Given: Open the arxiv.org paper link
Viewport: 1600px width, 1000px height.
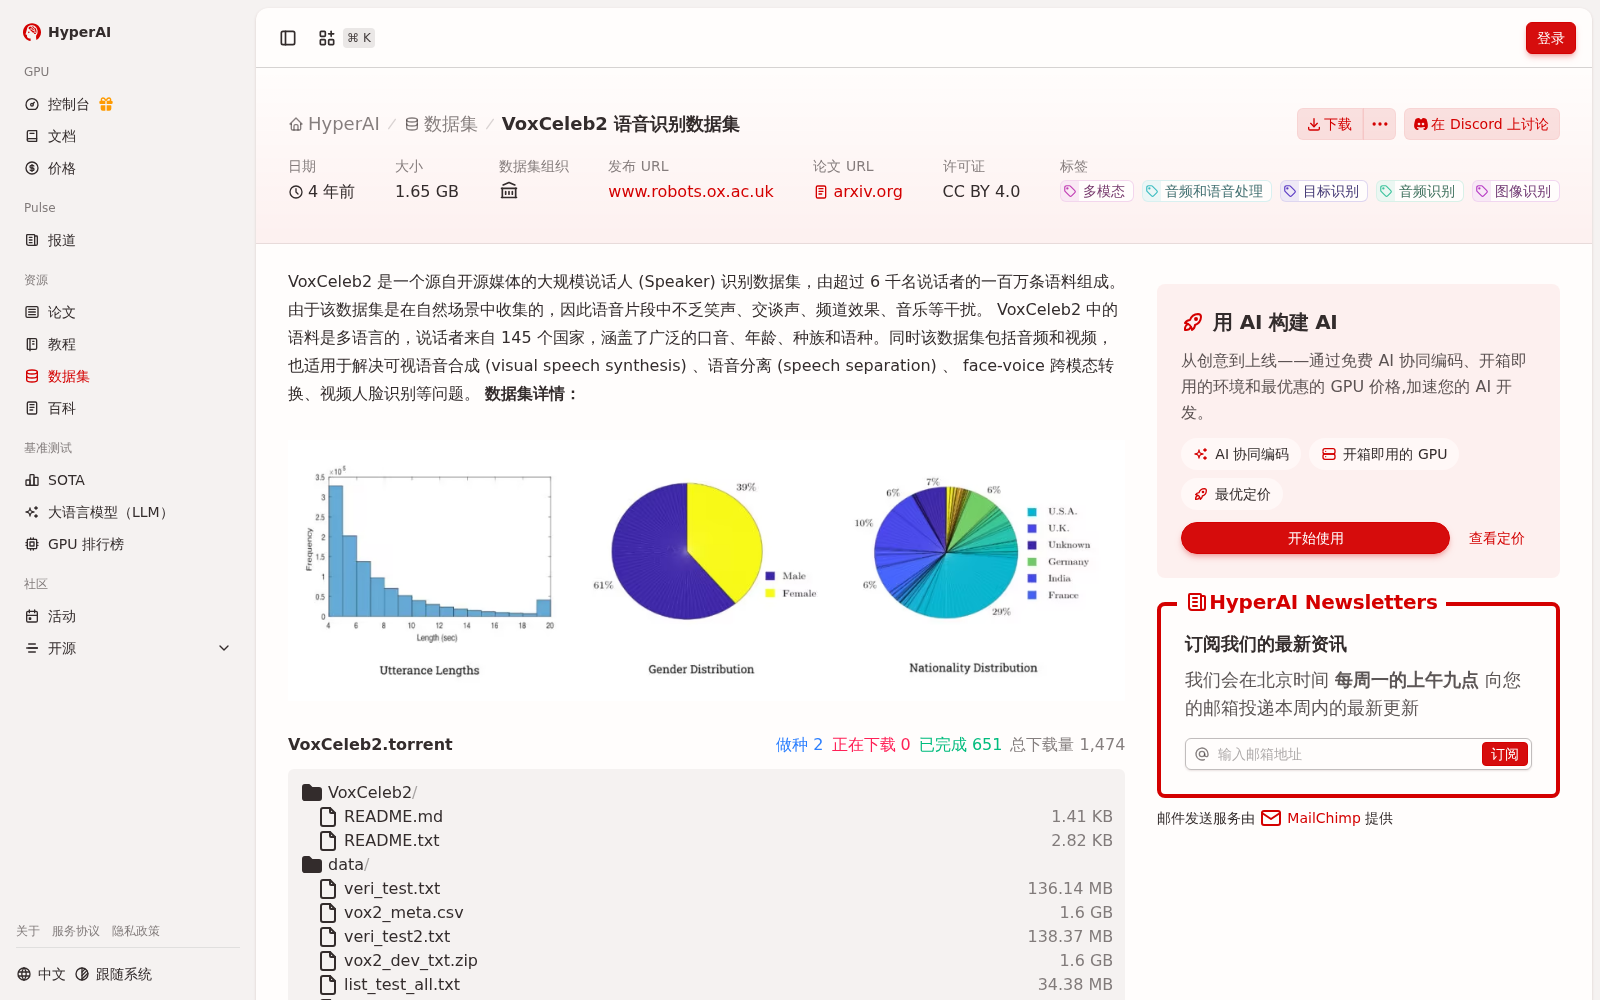Looking at the screenshot, I should point(858,191).
